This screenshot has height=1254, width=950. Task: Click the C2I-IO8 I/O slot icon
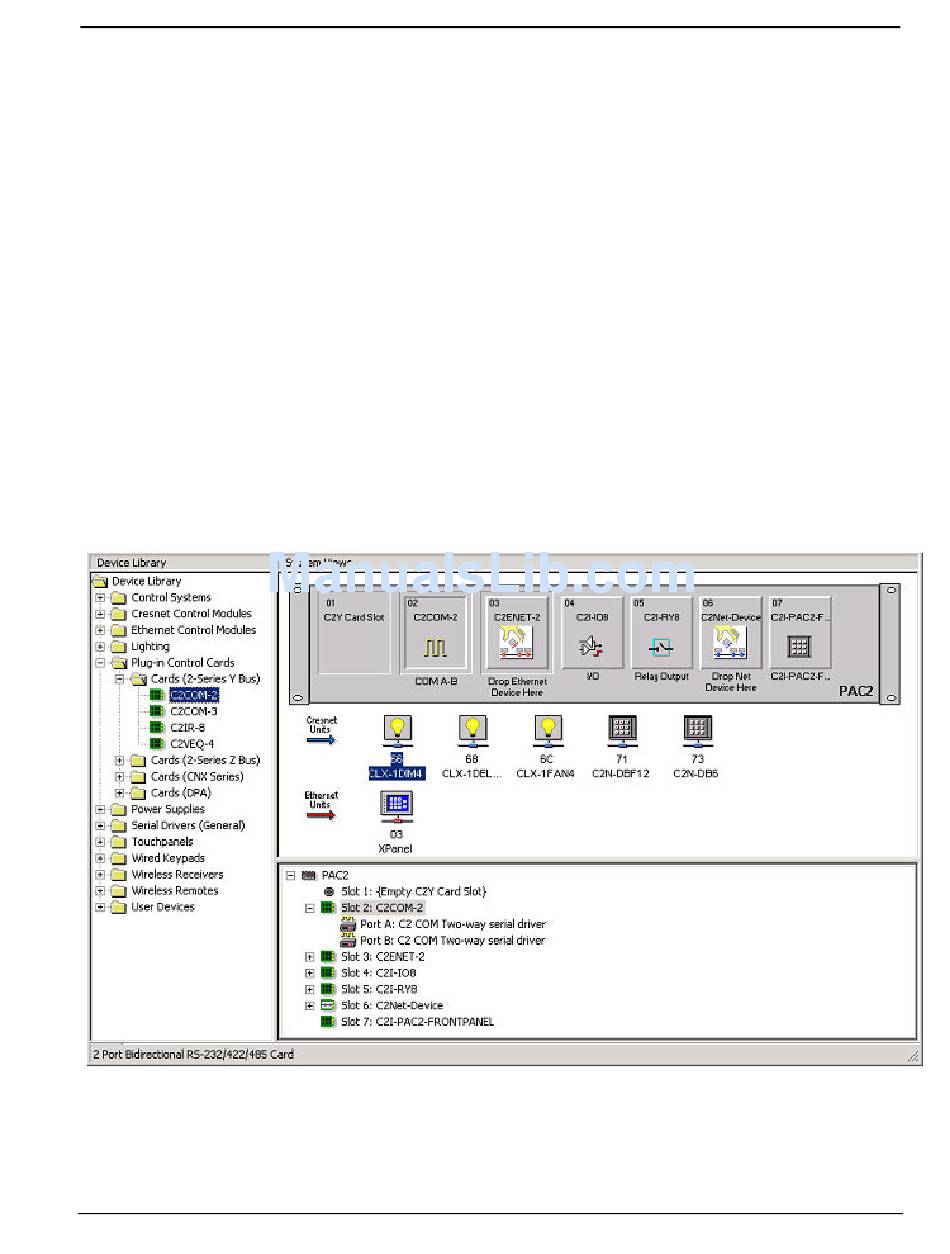[589, 648]
